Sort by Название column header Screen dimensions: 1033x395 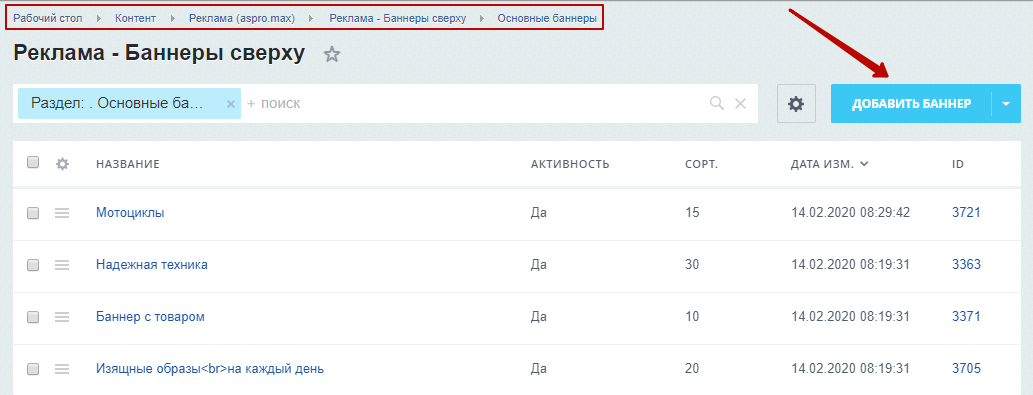128,164
